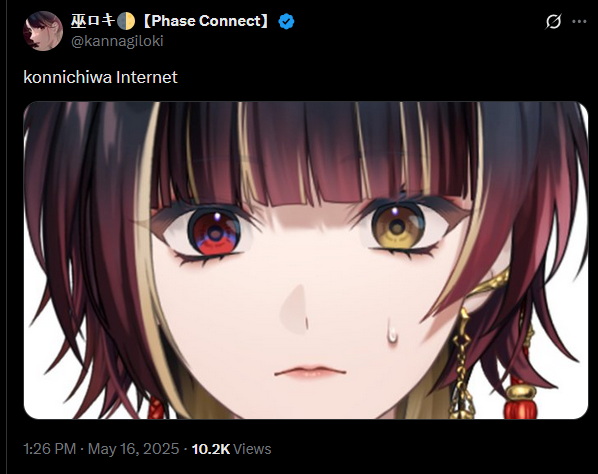Click the character's red eye in image
This screenshot has width=598, height=474.
215,233
